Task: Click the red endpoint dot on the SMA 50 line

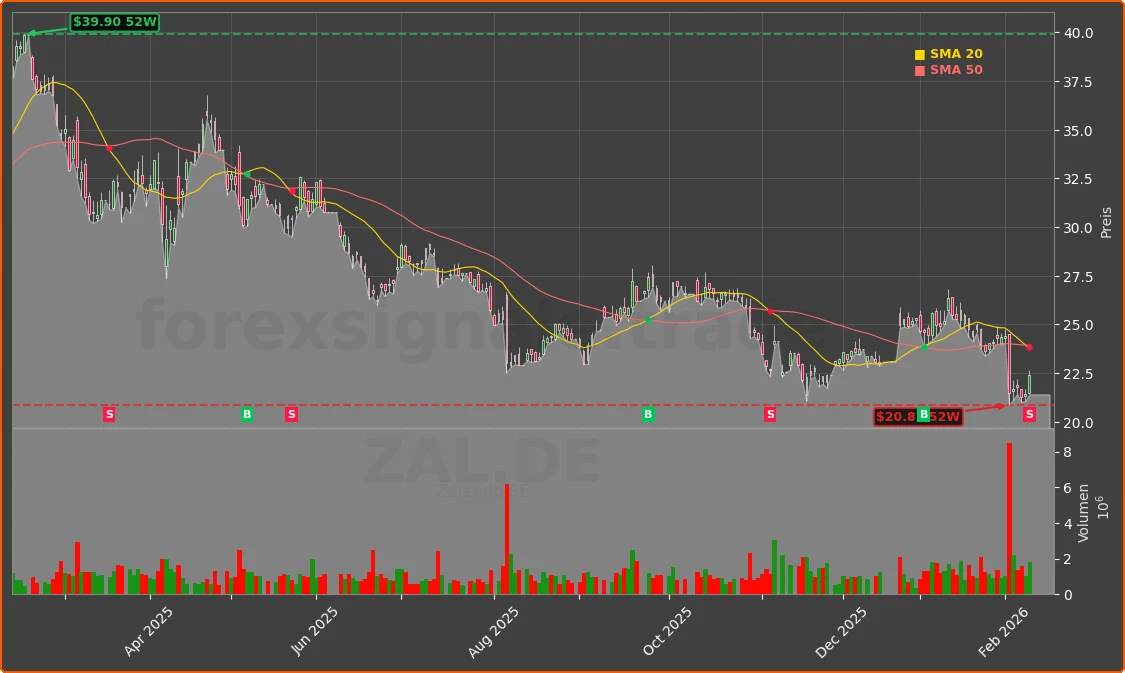Action: click(1028, 347)
